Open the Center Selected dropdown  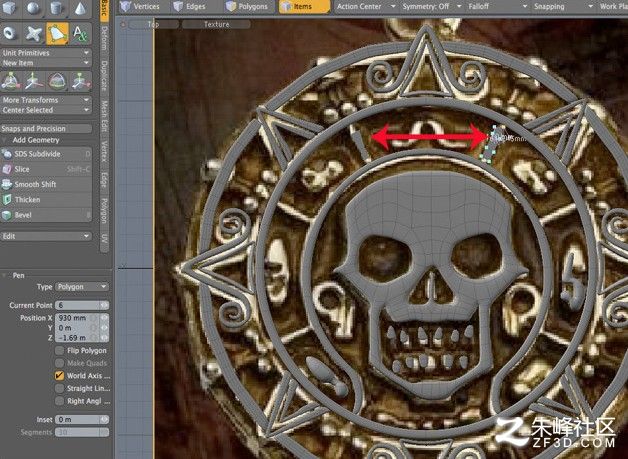(46, 110)
